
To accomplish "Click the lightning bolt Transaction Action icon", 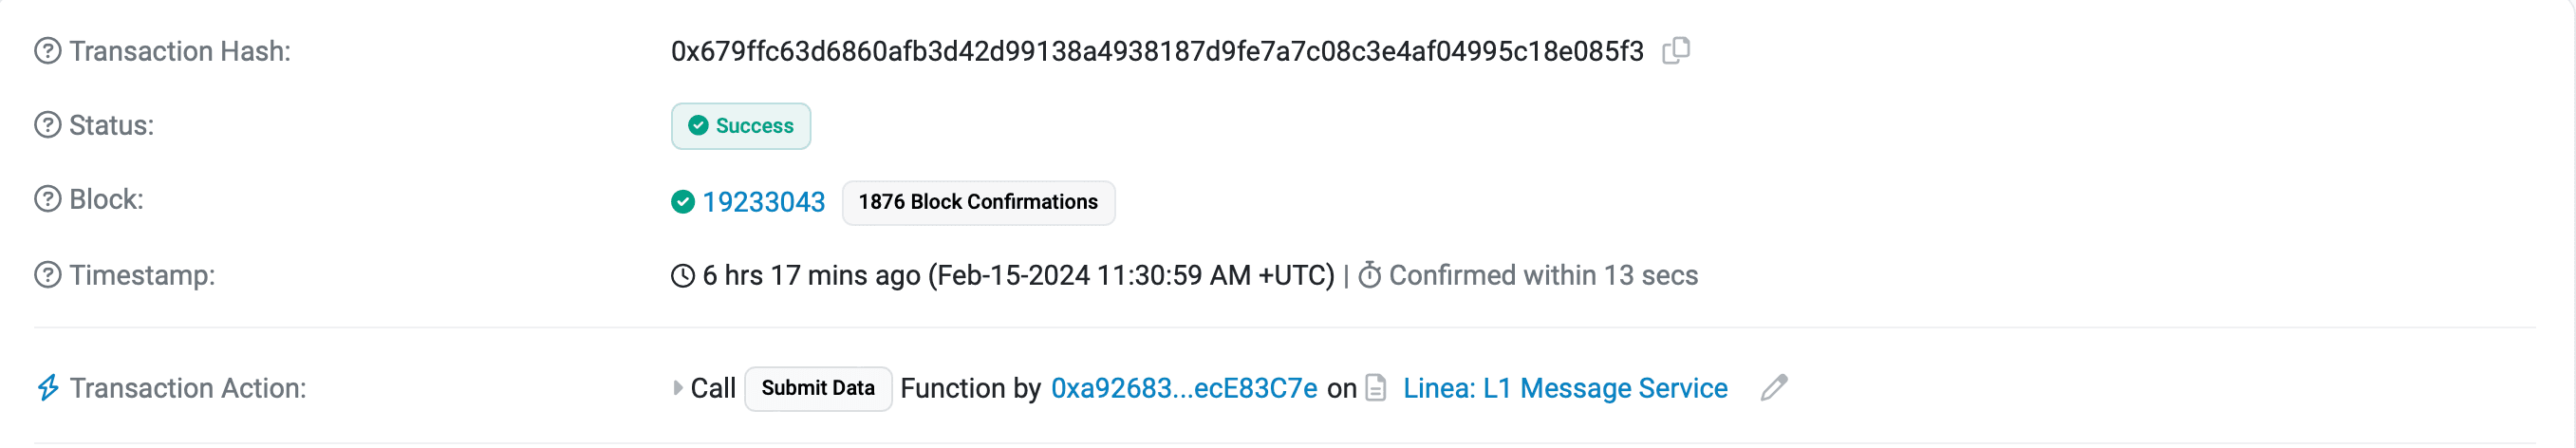I will click(48, 388).
